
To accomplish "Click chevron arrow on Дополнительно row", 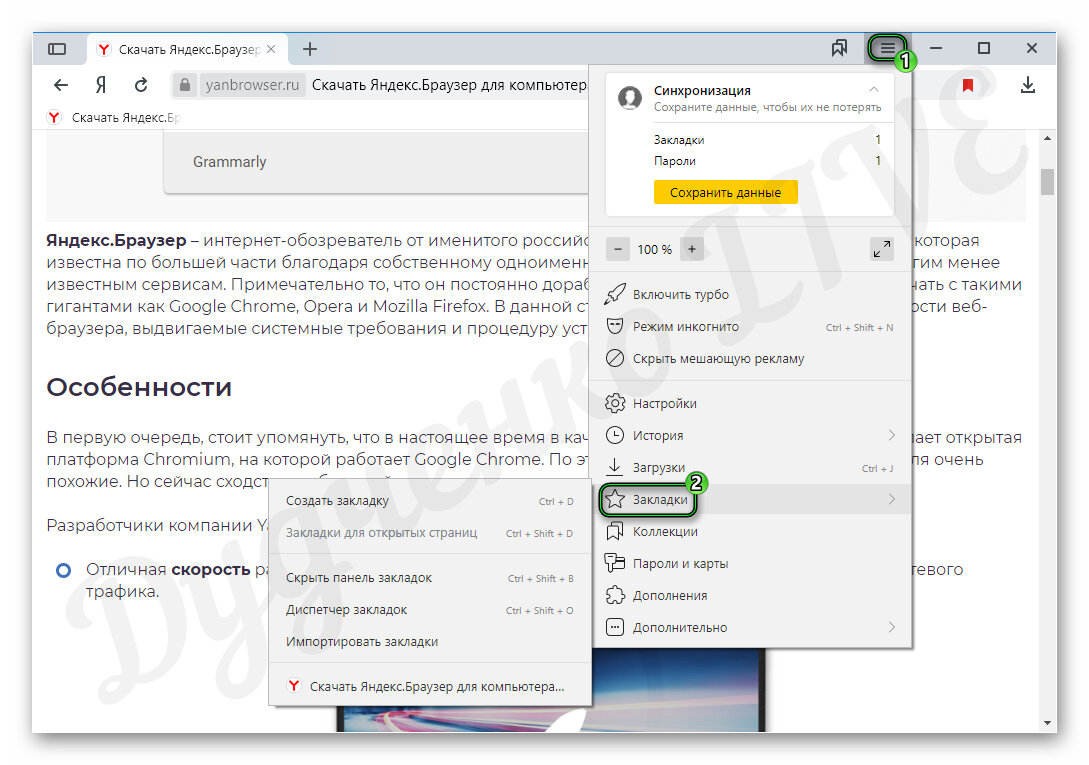I will [x=892, y=627].
